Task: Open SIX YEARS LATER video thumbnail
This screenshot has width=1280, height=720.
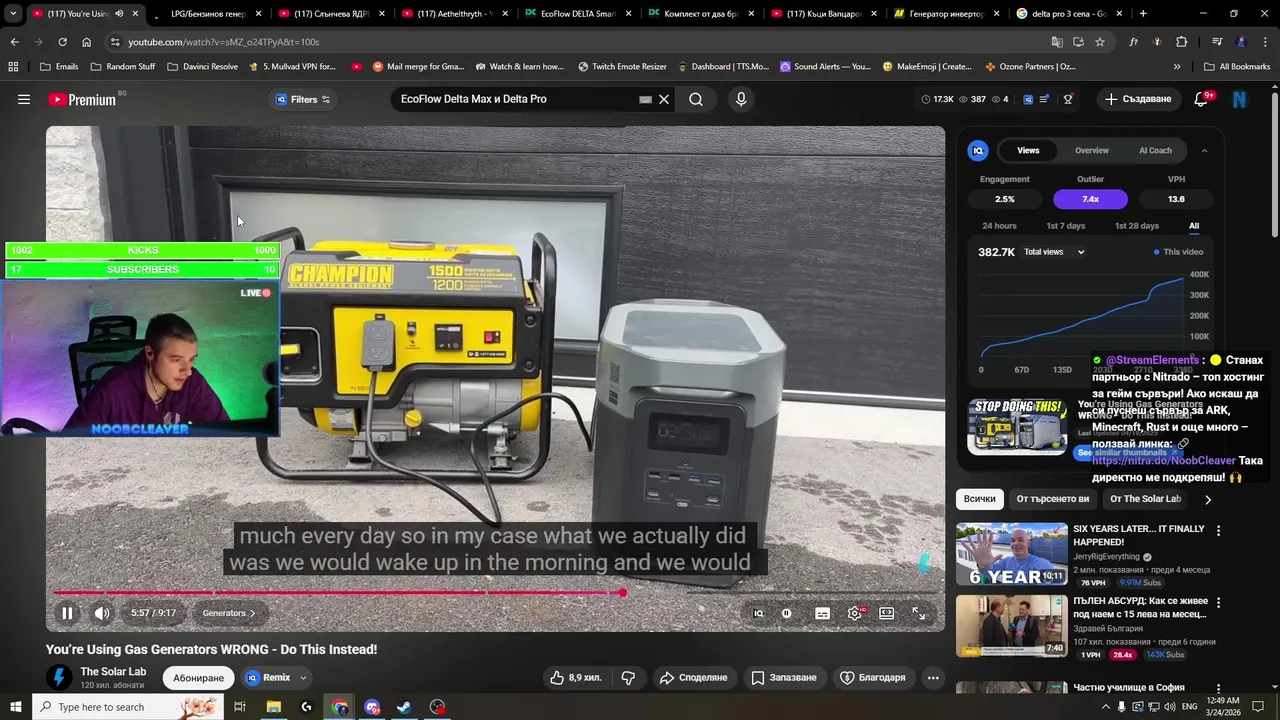Action: (1011, 554)
